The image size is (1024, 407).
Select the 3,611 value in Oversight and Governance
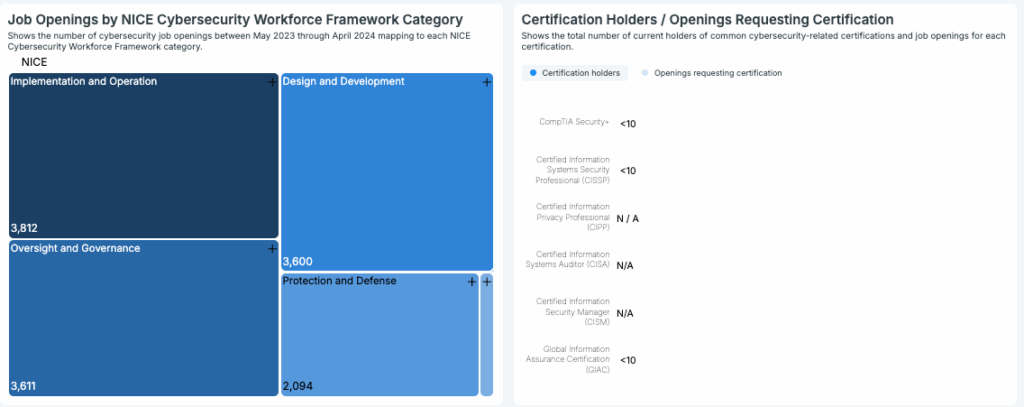pyautogui.click(x=24, y=386)
